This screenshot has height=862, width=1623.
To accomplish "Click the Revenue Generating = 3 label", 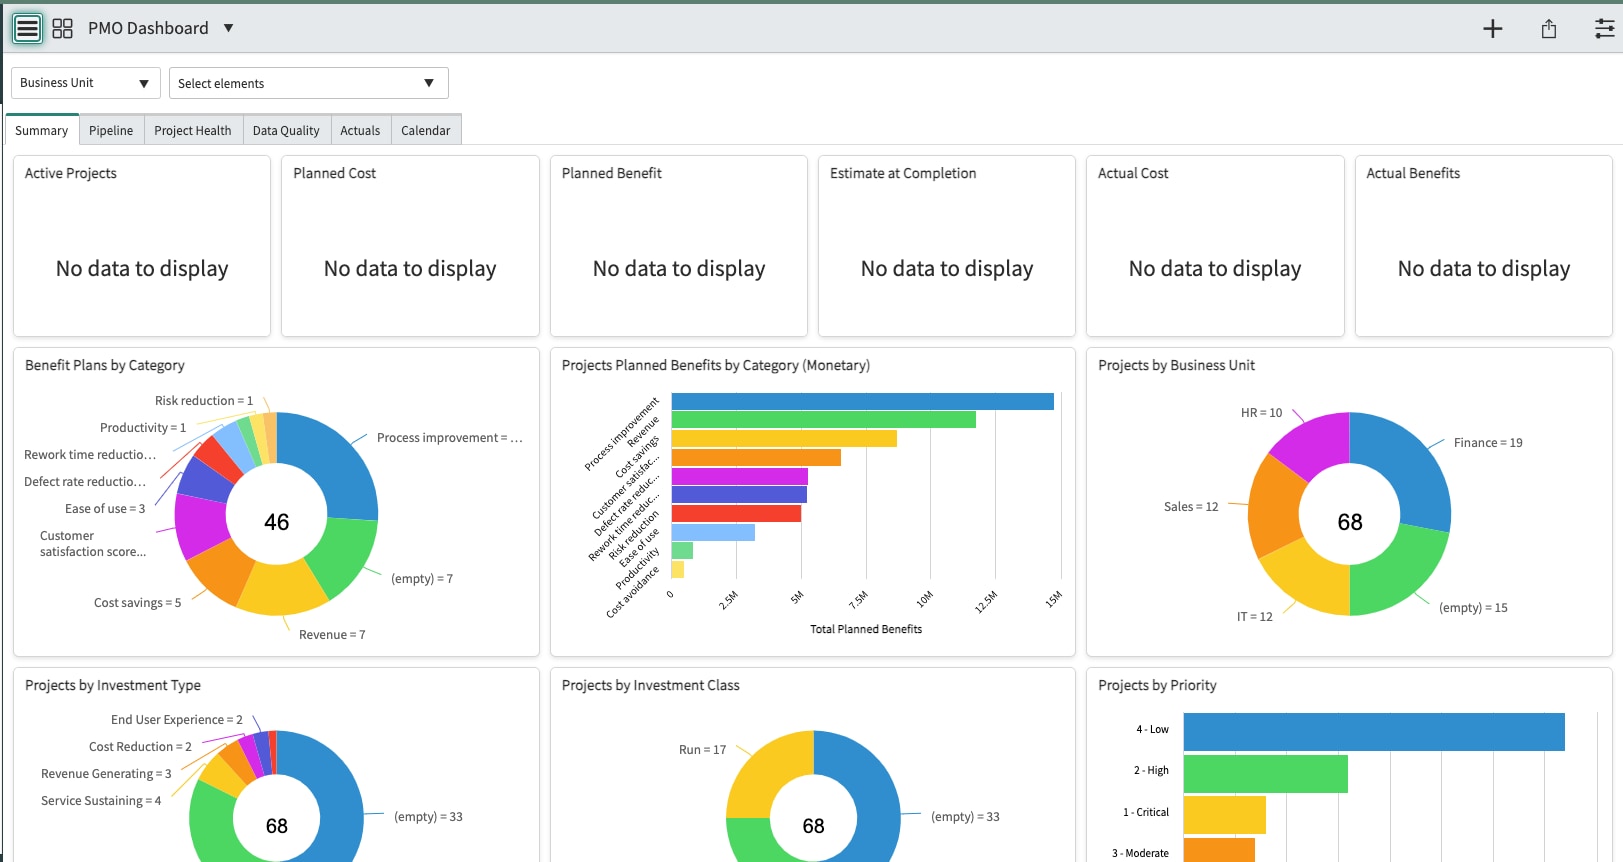I will tap(106, 774).
